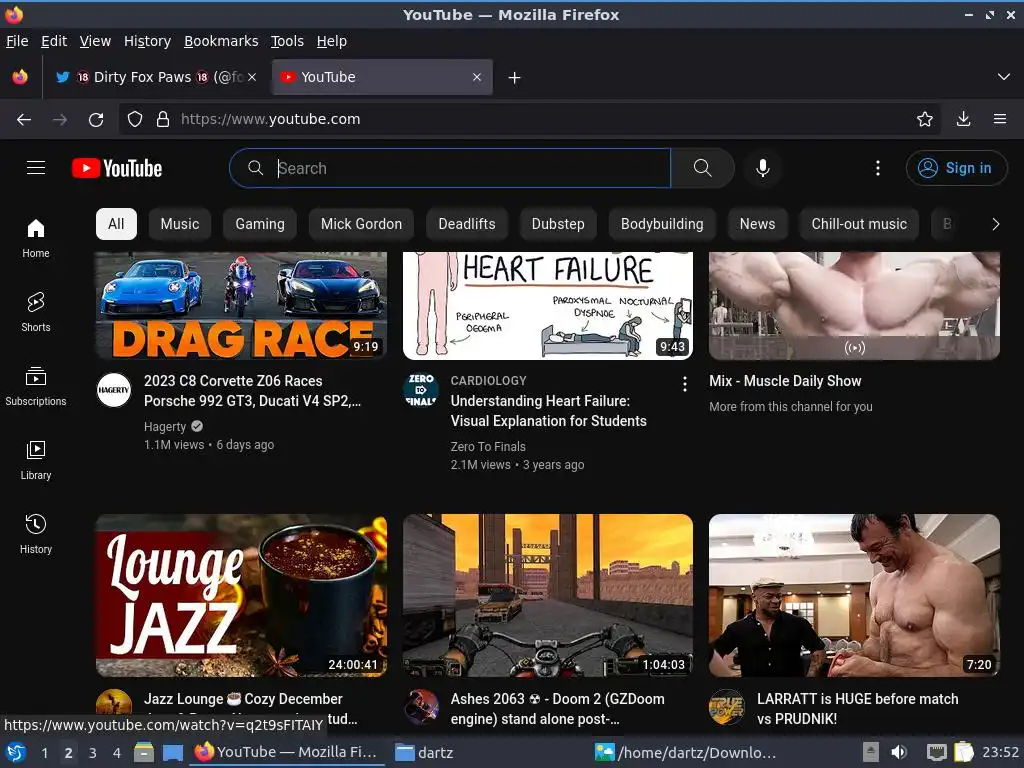This screenshot has height=768, width=1024.
Task: Click the taskbar volume speaker icon
Action: pos(899,752)
